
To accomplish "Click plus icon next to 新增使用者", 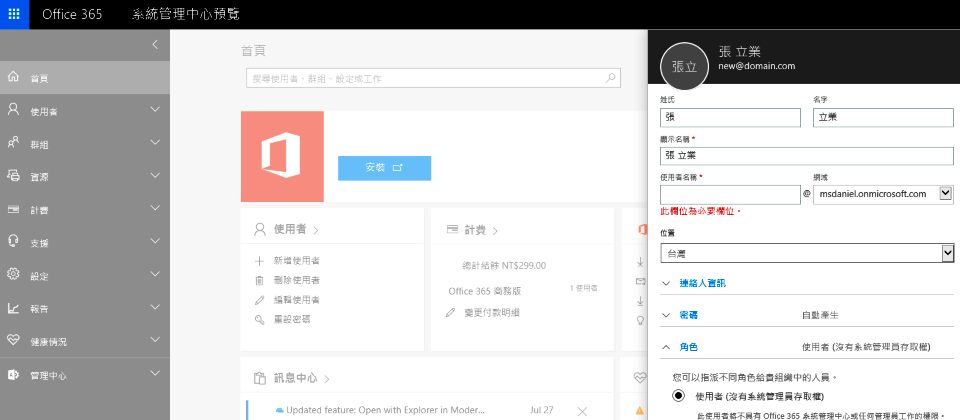I will click(260, 261).
